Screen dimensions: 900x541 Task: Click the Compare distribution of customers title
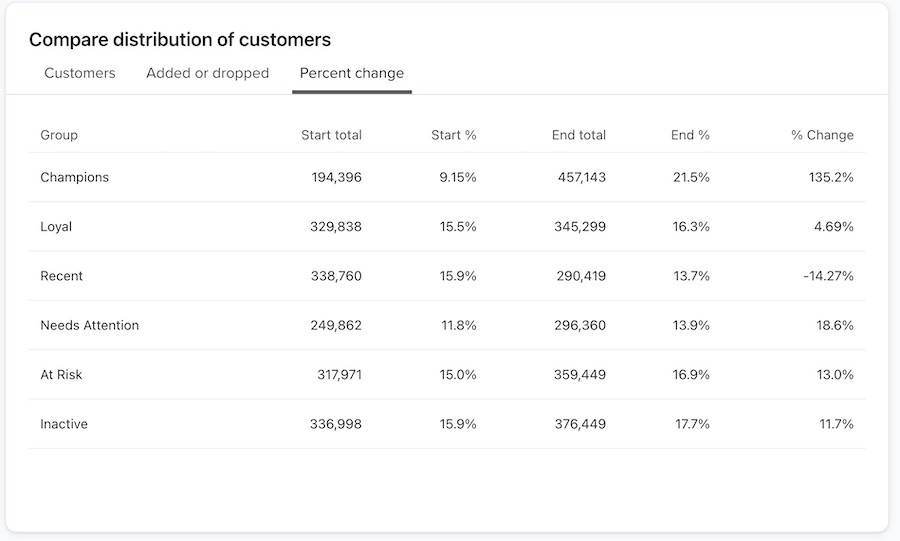click(x=180, y=40)
